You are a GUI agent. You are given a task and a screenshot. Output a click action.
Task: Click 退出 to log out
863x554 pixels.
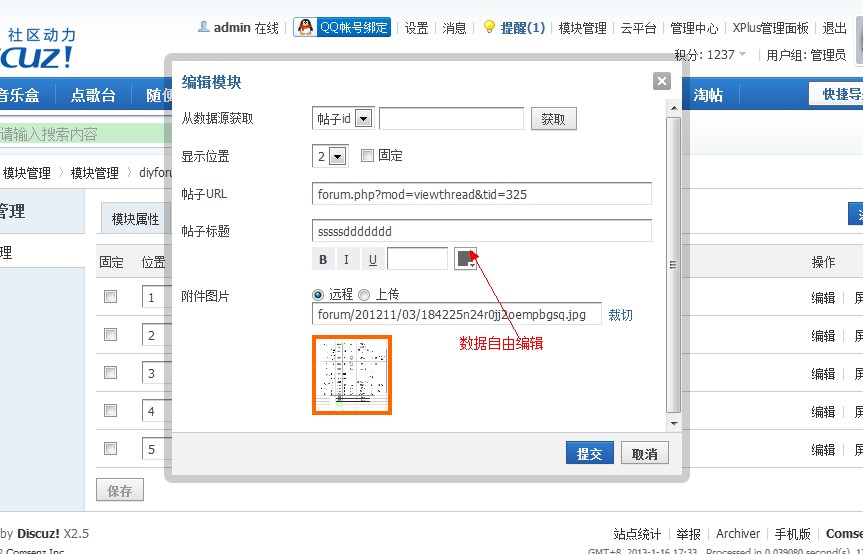click(x=834, y=28)
